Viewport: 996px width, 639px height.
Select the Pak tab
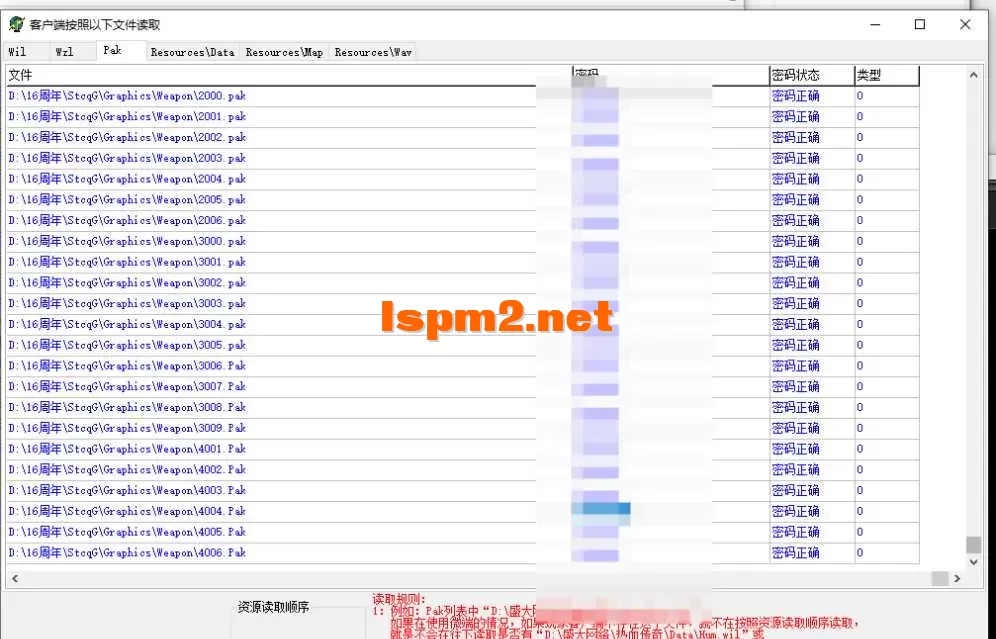(112, 50)
